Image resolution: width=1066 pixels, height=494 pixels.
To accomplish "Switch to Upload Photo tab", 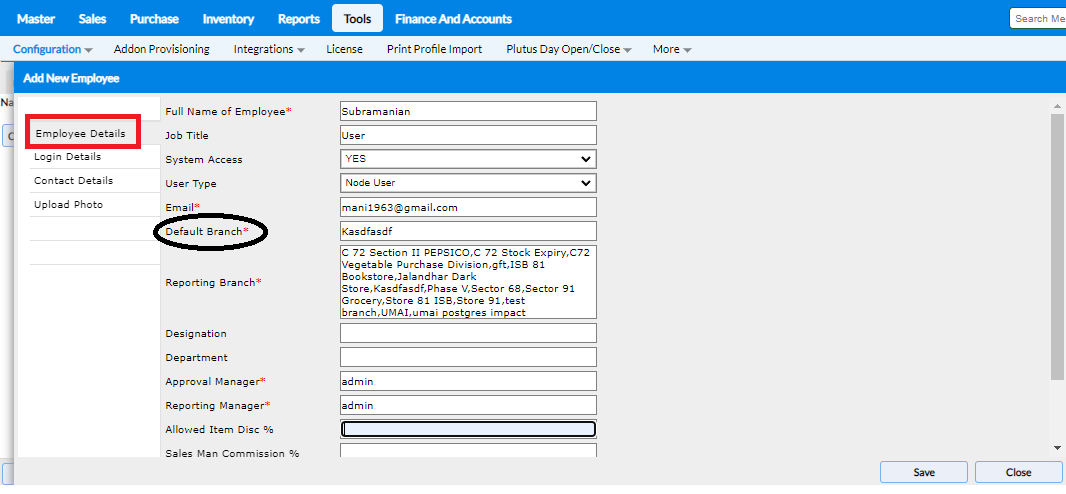I will (68, 205).
